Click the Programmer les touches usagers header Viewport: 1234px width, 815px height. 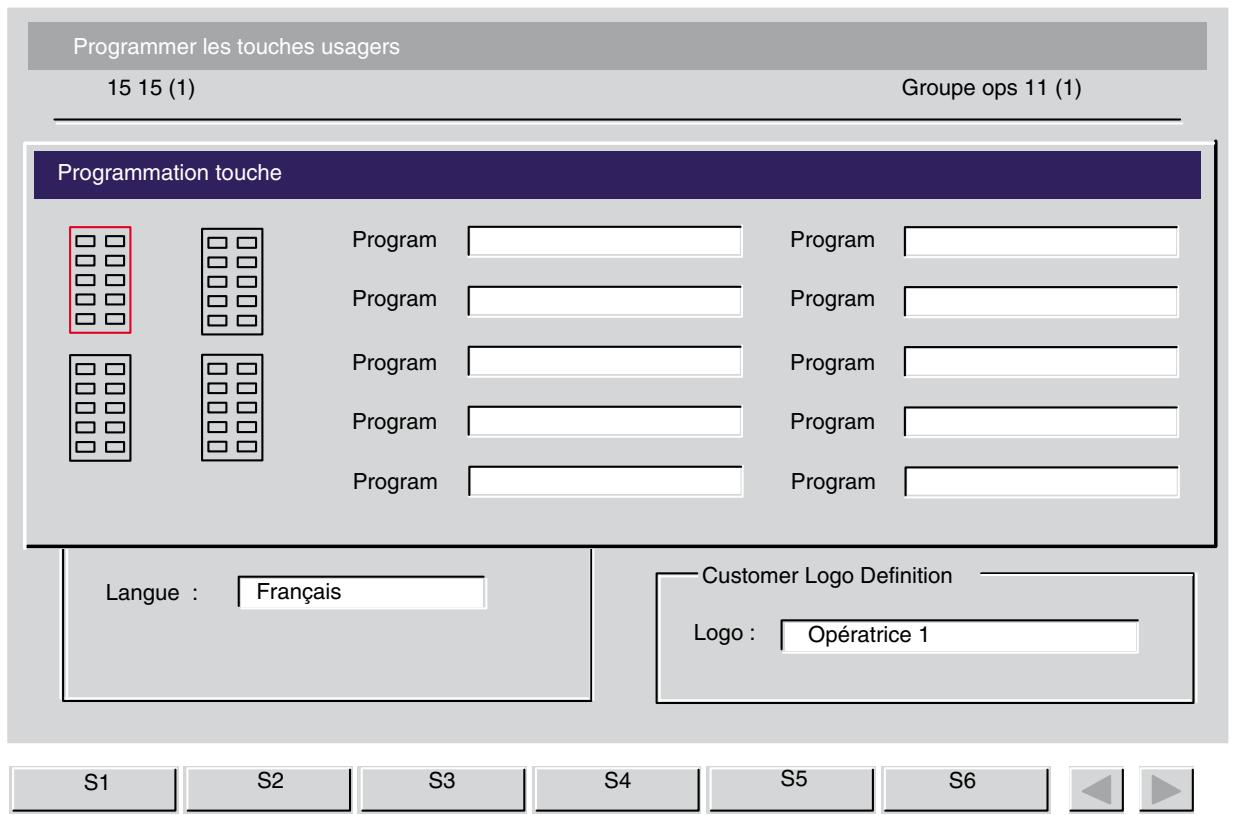click(x=617, y=46)
